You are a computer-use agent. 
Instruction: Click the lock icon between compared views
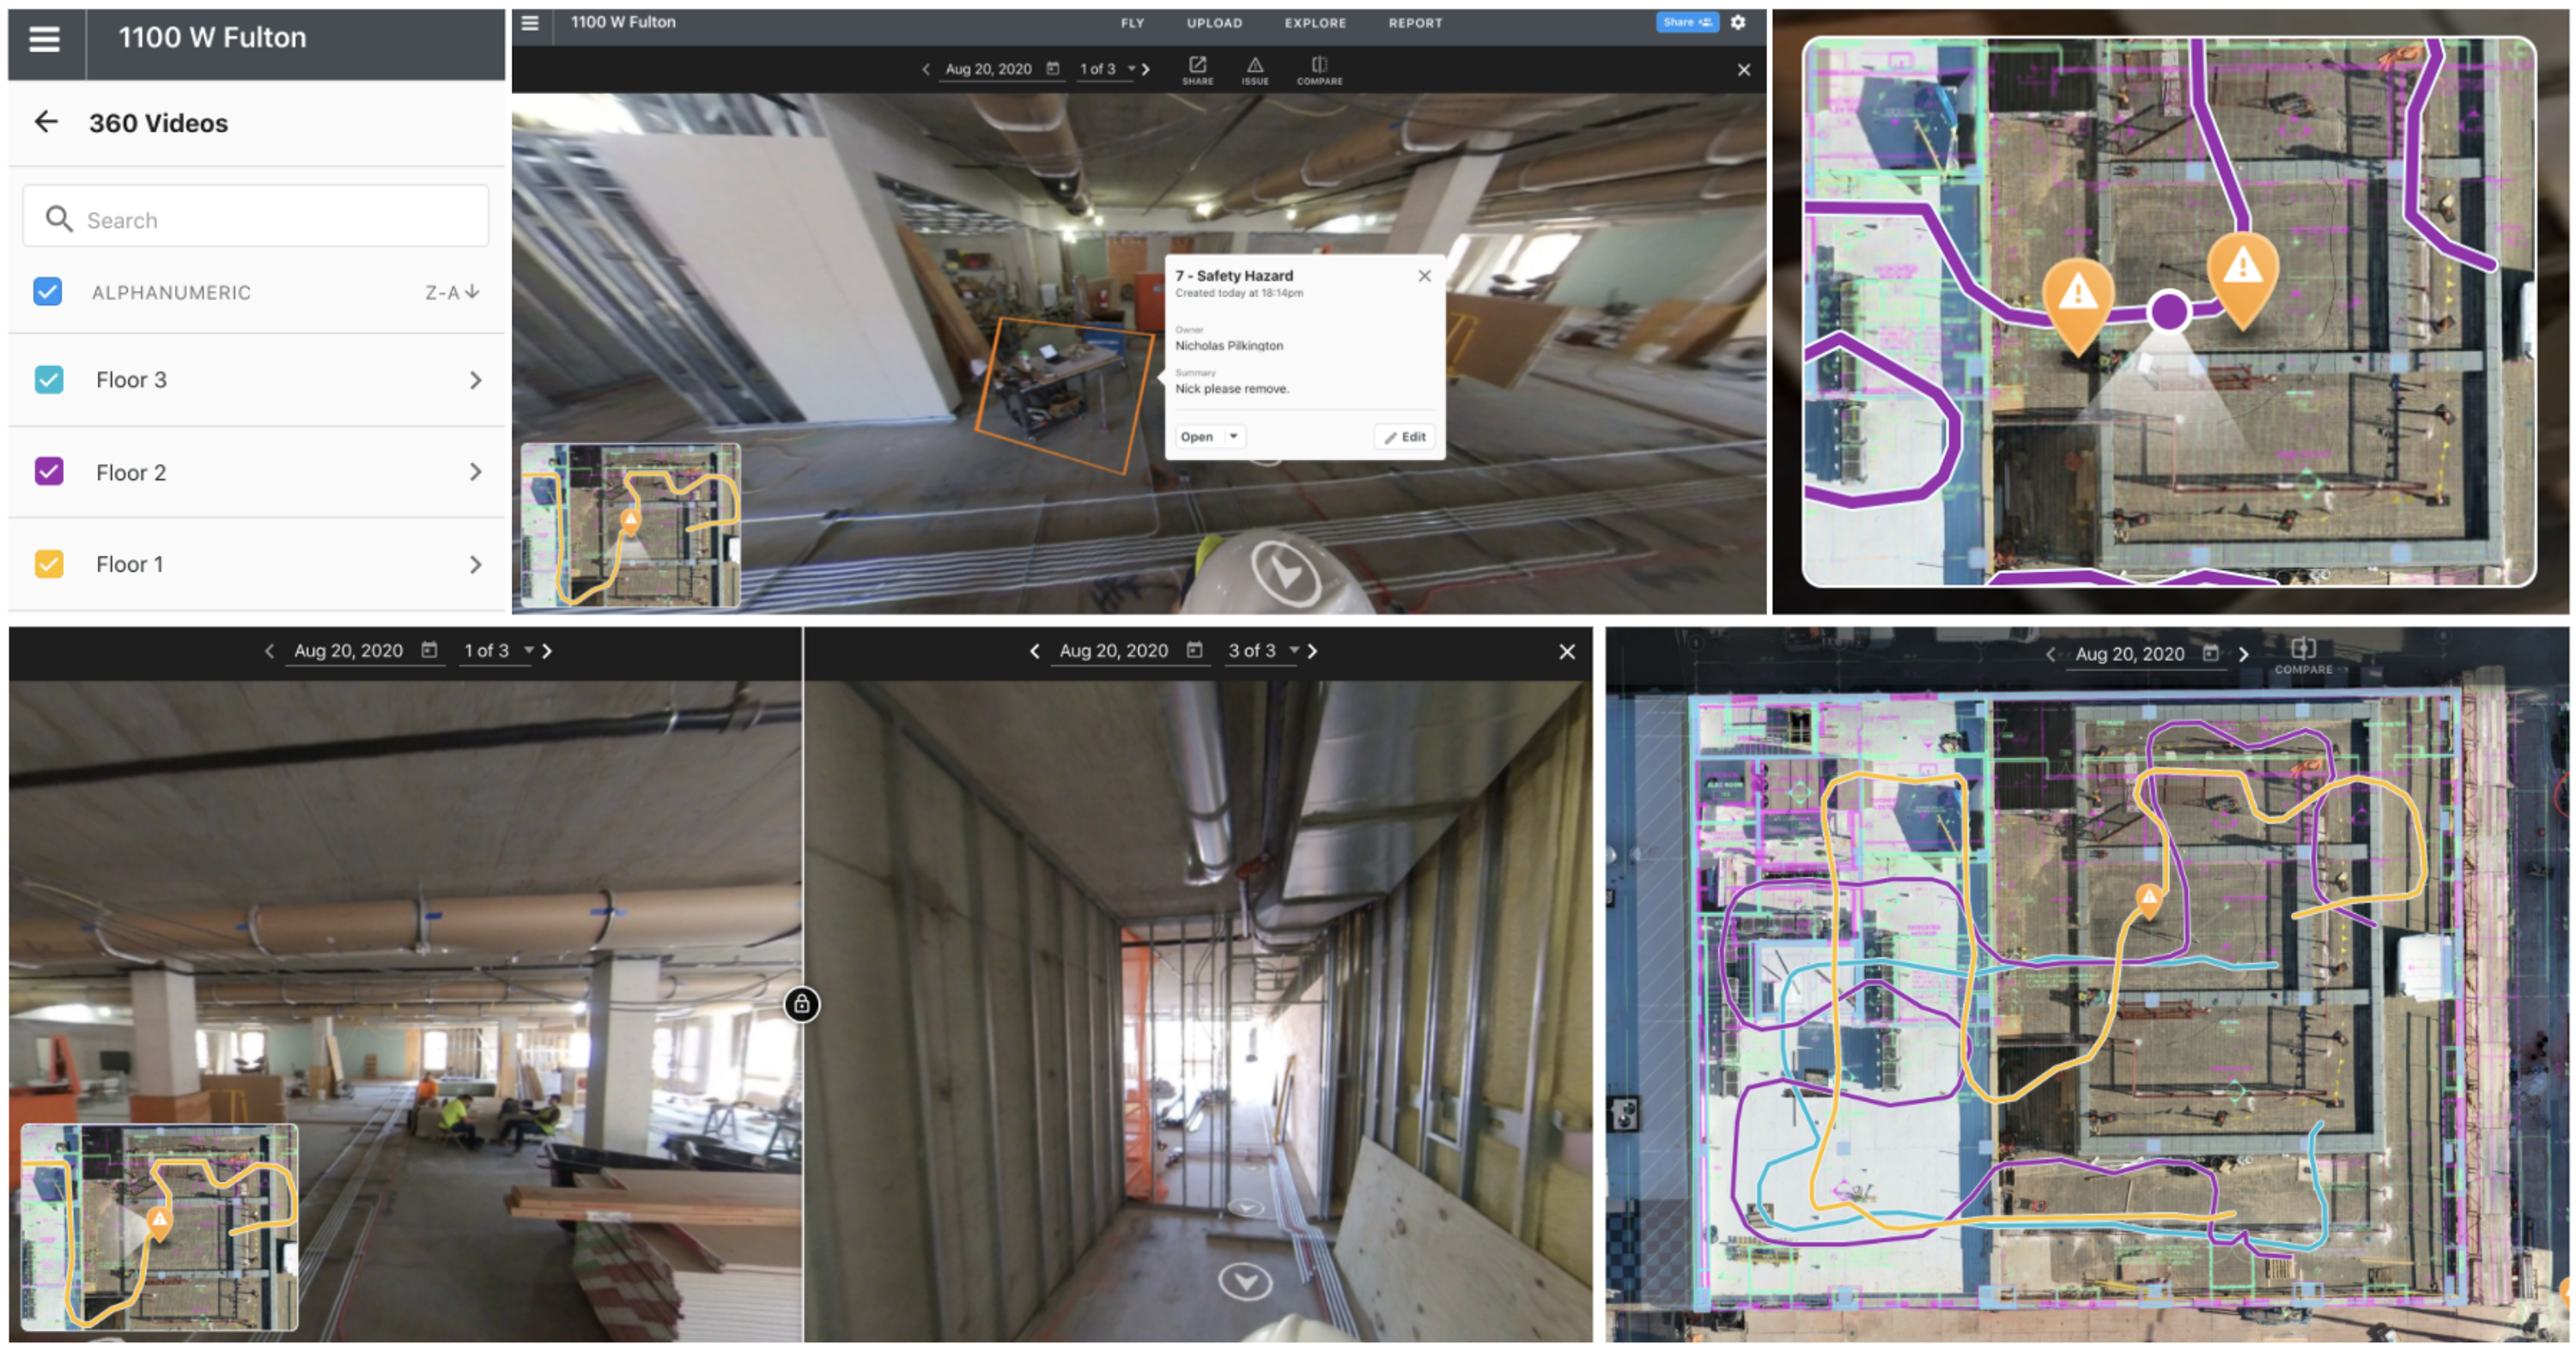pos(802,1003)
